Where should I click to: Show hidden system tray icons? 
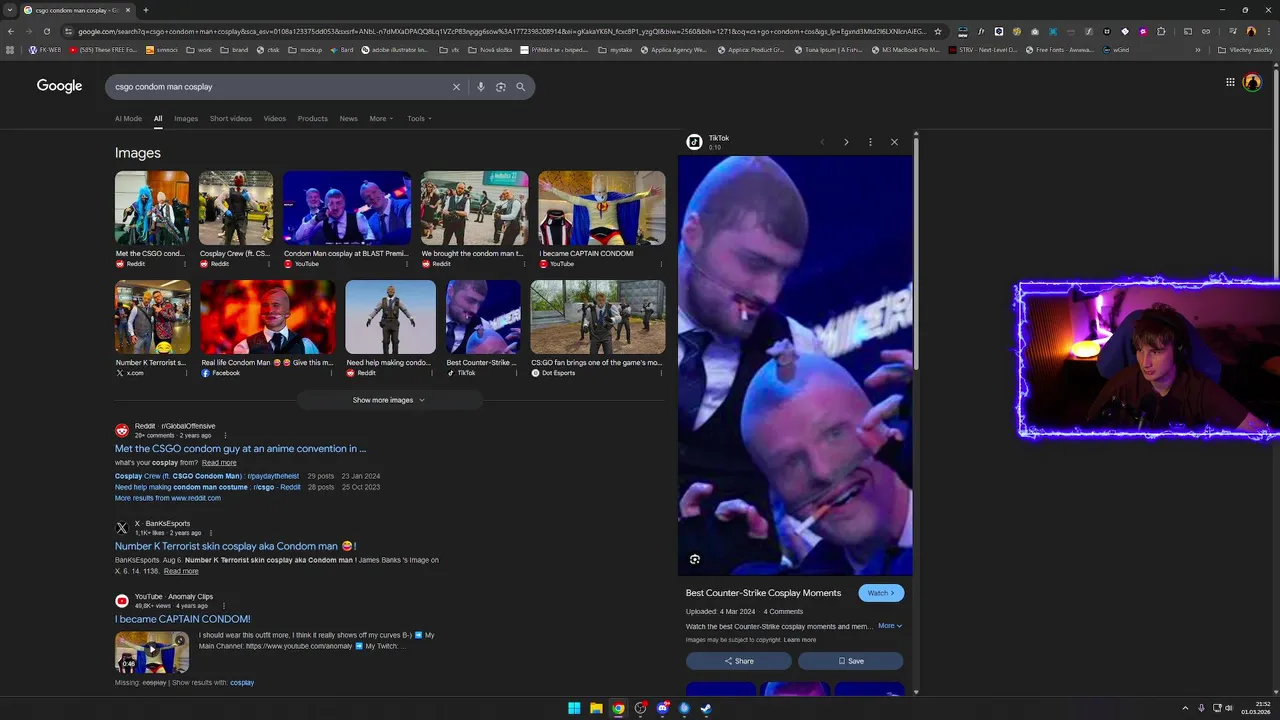pyautogui.click(x=1186, y=708)
